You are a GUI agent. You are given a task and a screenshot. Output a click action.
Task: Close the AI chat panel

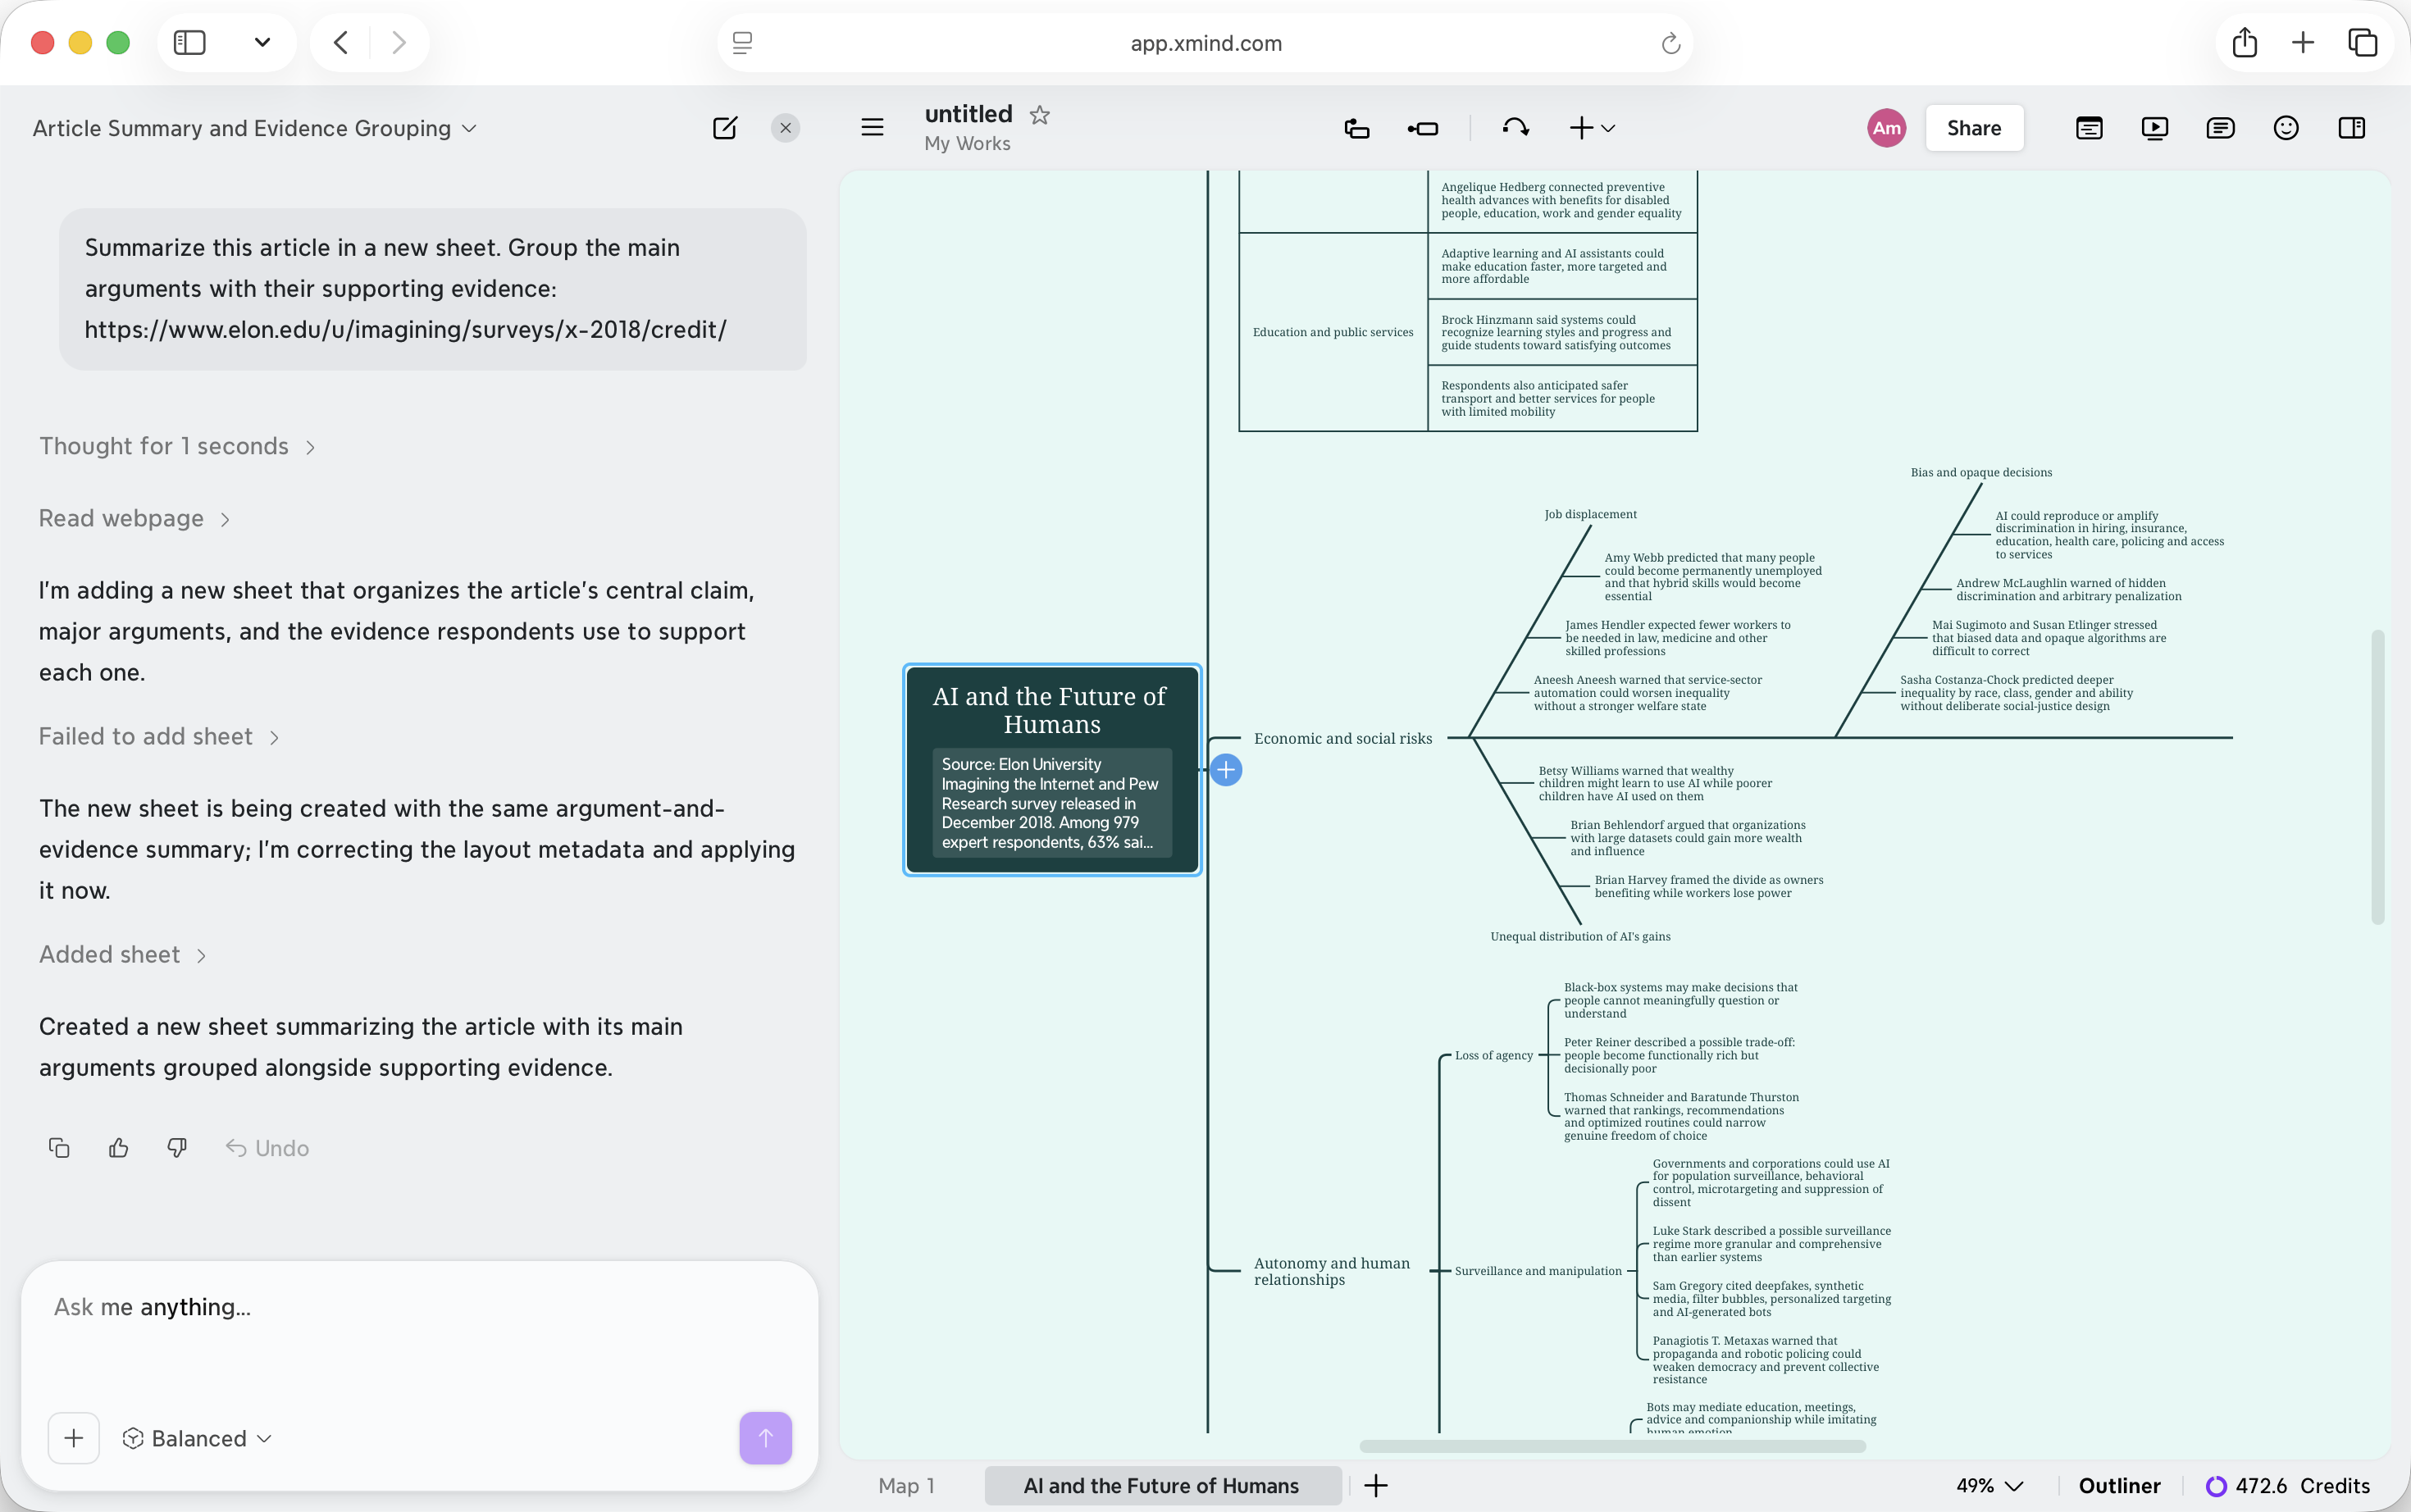pyautogui.click(x=785, y=128)
